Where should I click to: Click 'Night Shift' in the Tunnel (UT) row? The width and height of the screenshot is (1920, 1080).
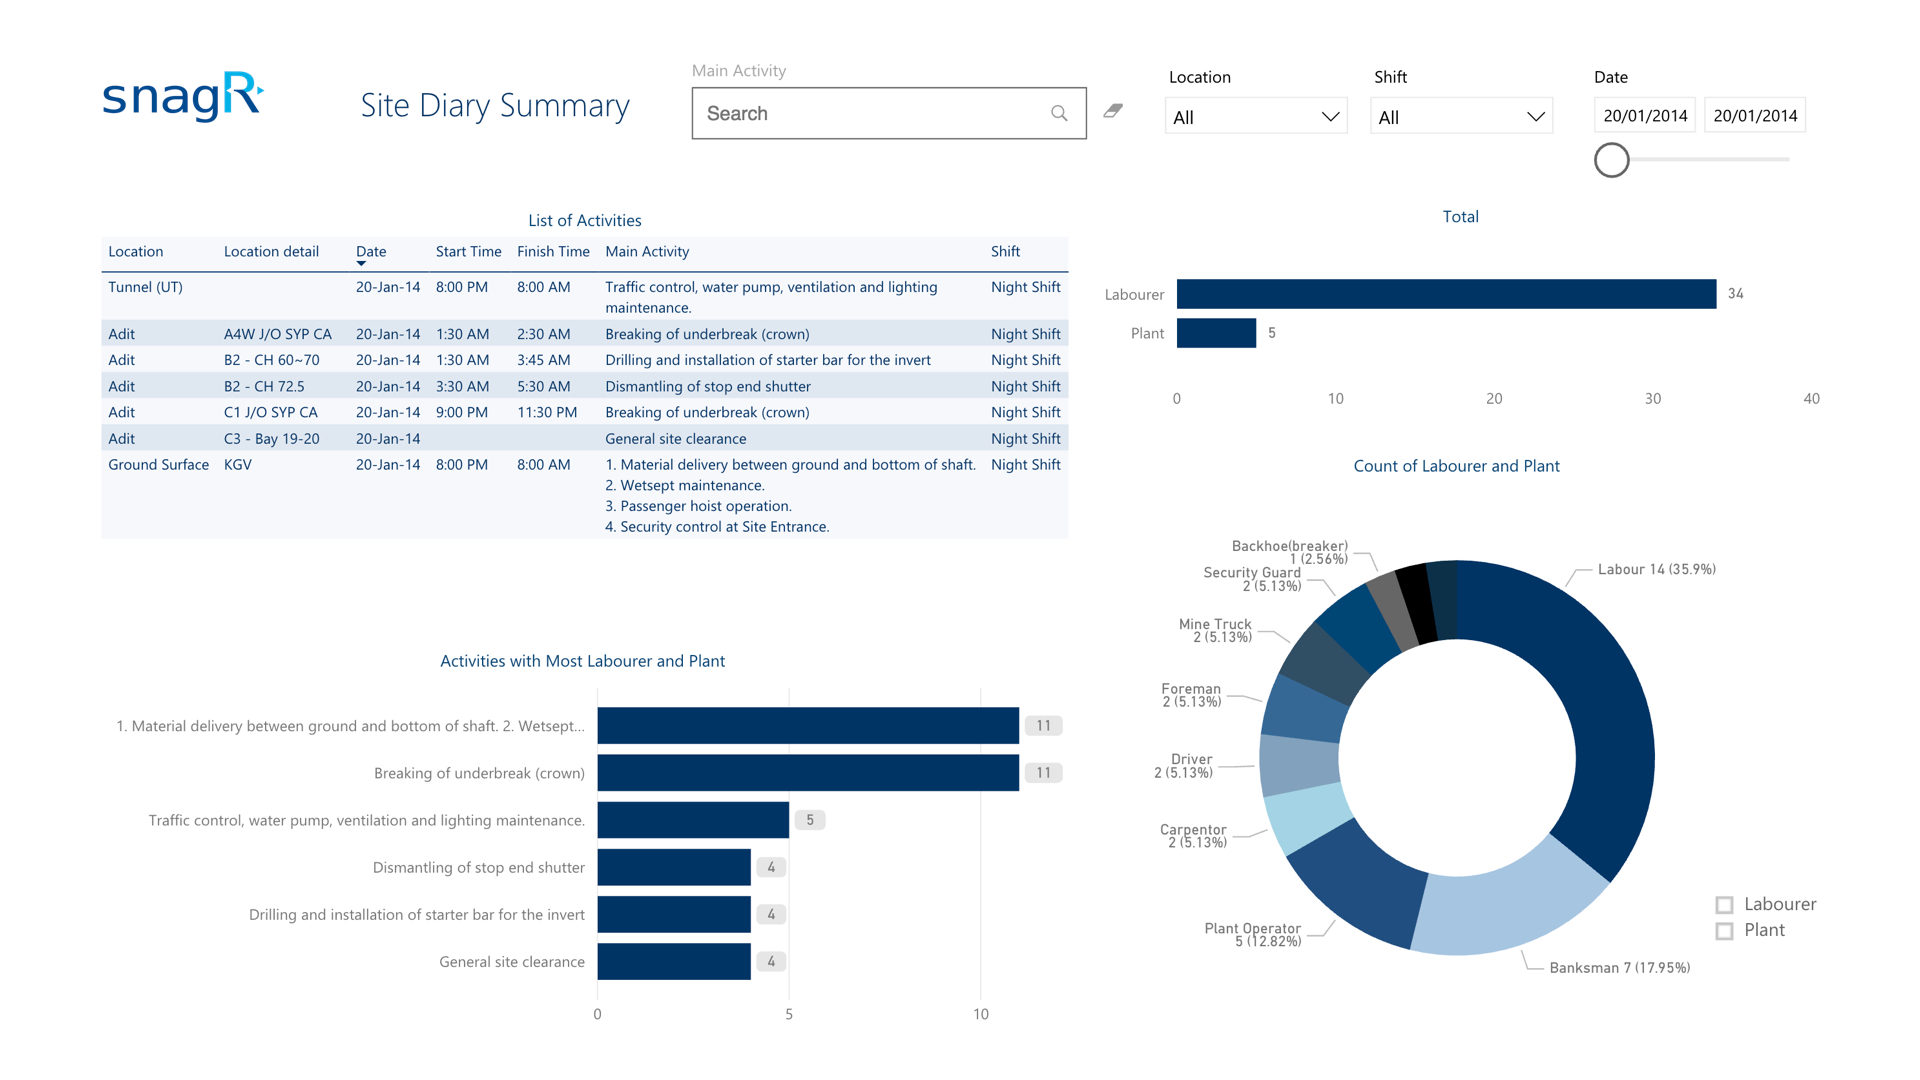pyautogui.click(x=1025, y=287)
